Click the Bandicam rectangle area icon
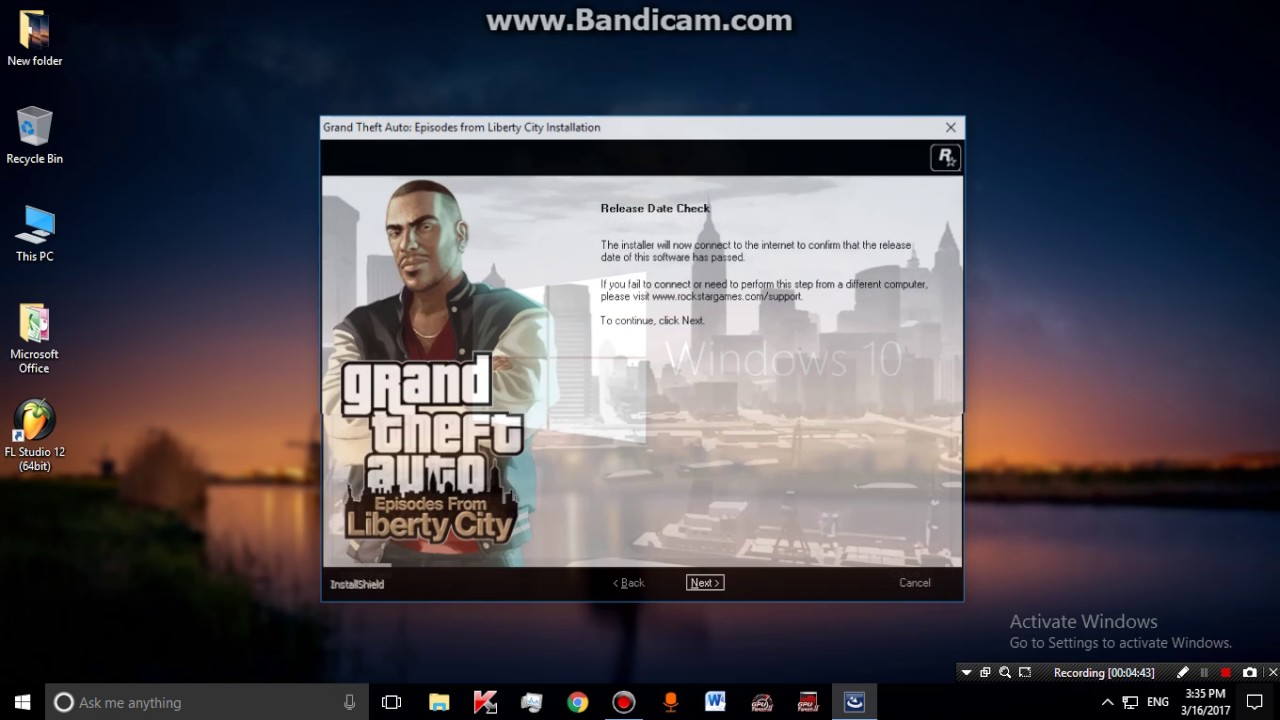This screenshot has height=720, width=1280. tap(1027, 673)
